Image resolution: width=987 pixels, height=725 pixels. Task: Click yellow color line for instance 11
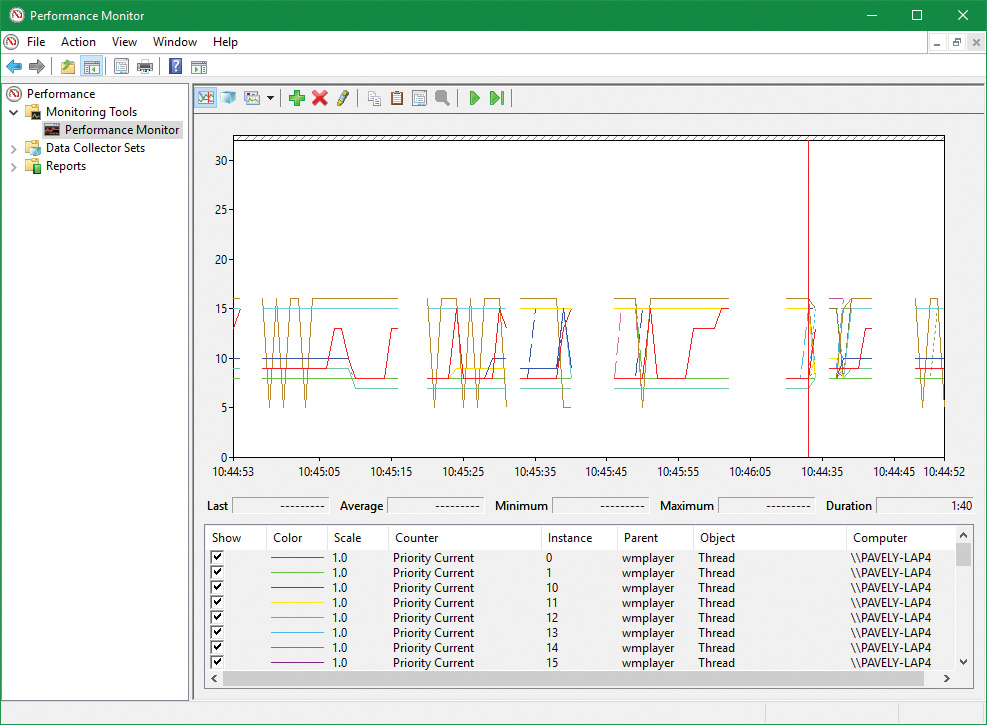(x=298, y=603)
